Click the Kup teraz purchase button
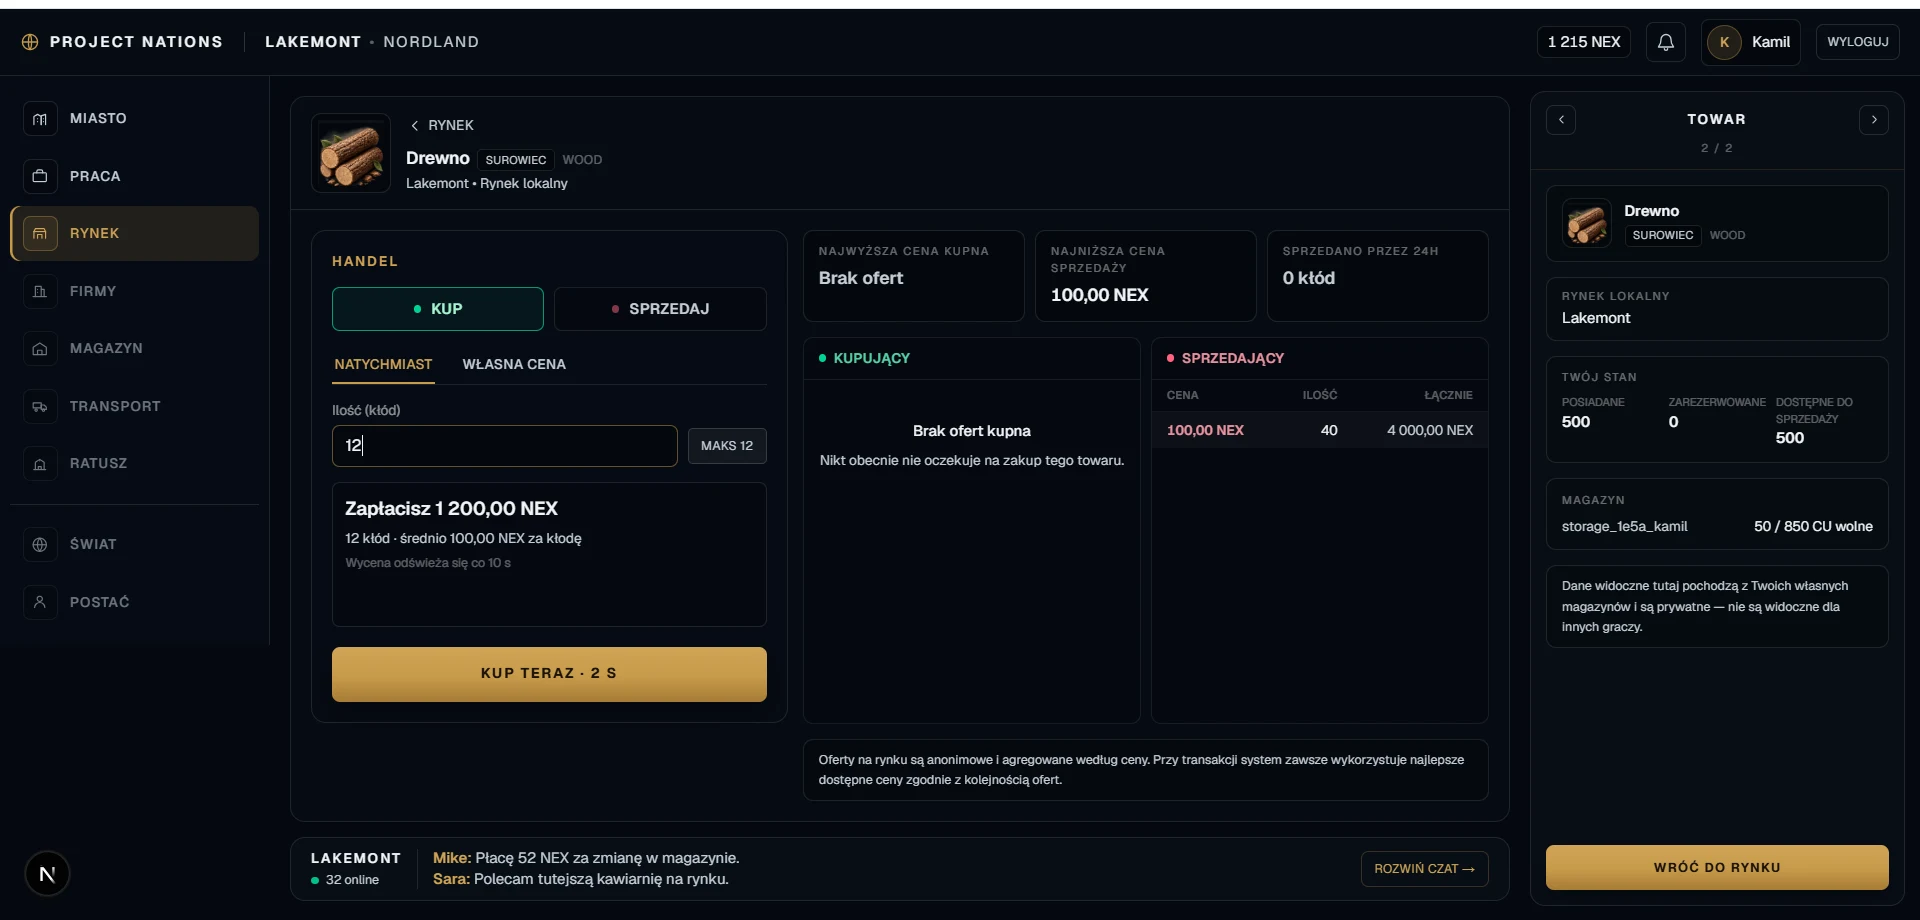Screen dimensions: 1920x920 click(549, 674)
